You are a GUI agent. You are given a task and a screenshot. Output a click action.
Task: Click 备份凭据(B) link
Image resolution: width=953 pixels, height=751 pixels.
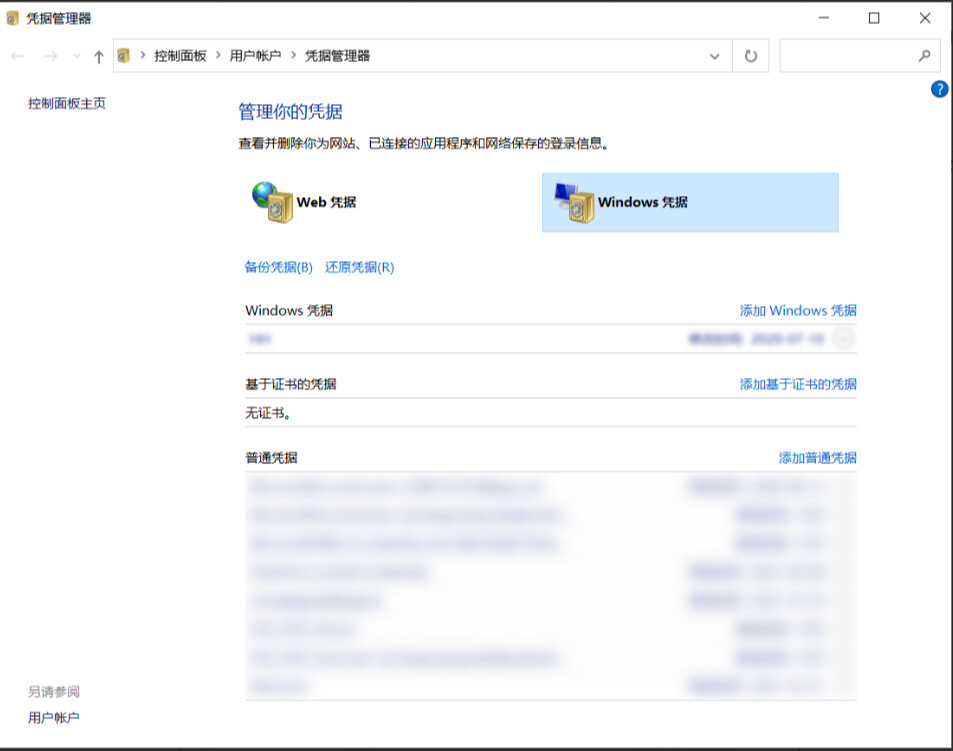coord(278,267)
